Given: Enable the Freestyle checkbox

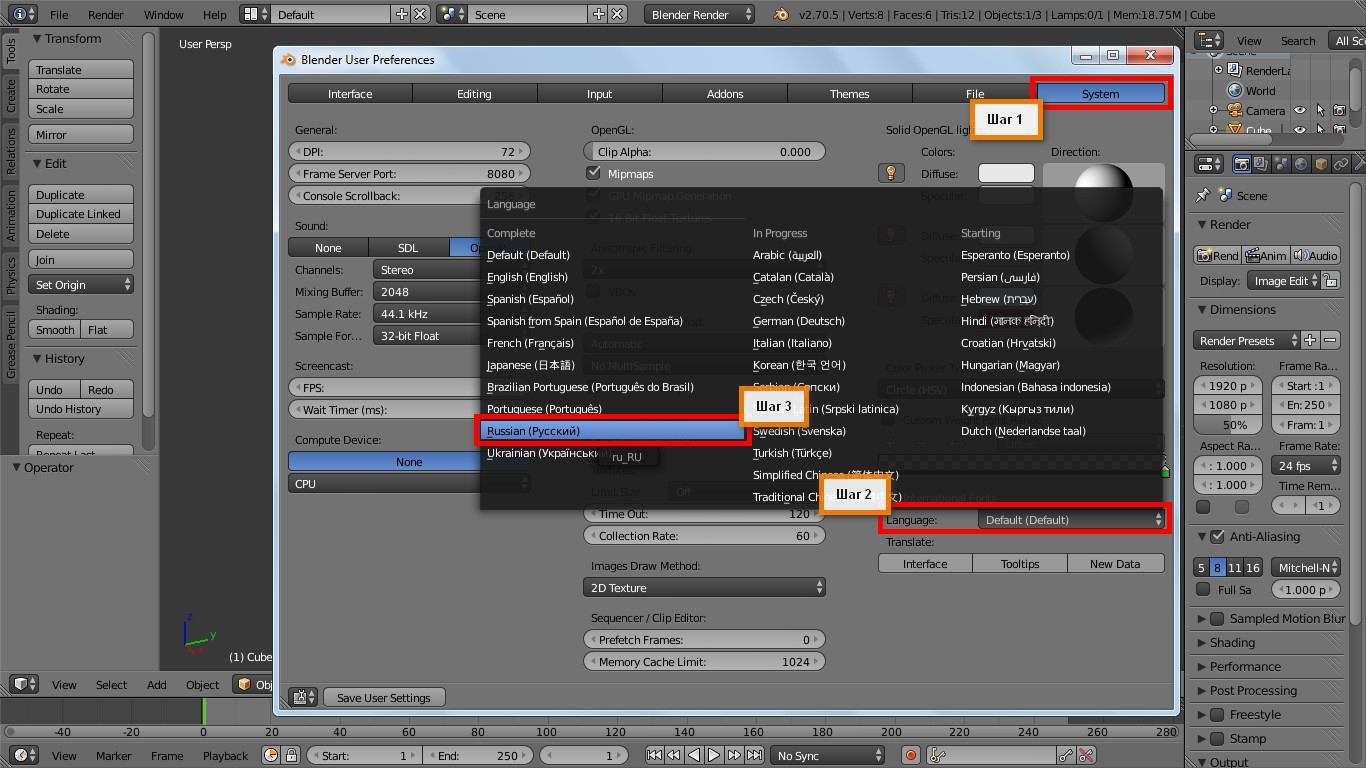Looking at the screenshot, I should pos(1217,714).
